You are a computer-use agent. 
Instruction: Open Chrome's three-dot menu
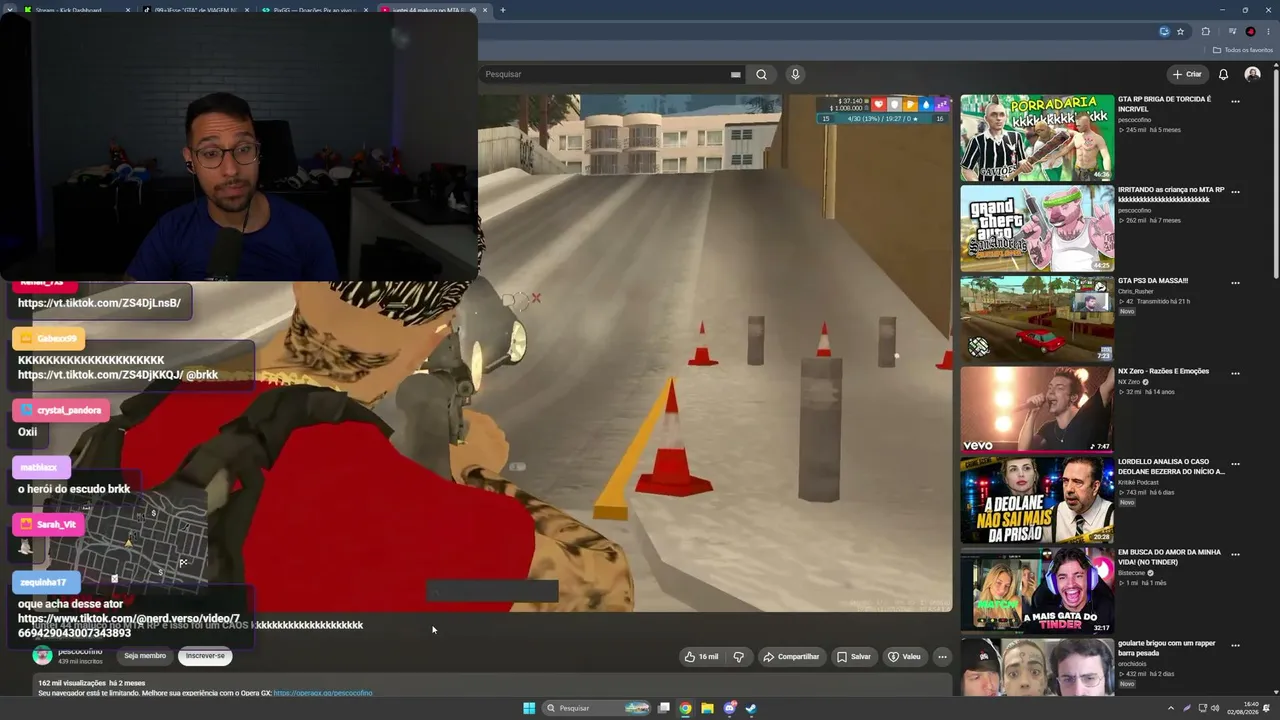(1268, 32)
